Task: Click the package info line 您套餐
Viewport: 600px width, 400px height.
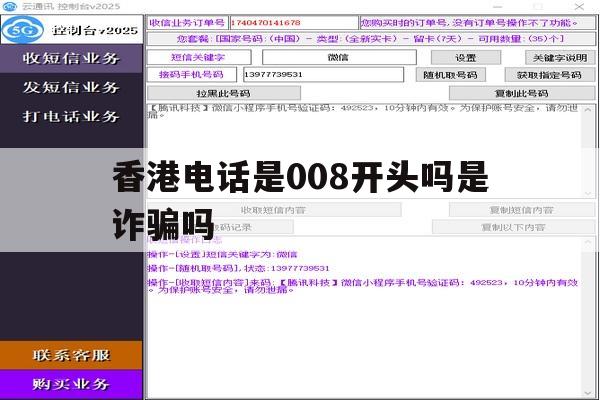Action: coord(371,39)
